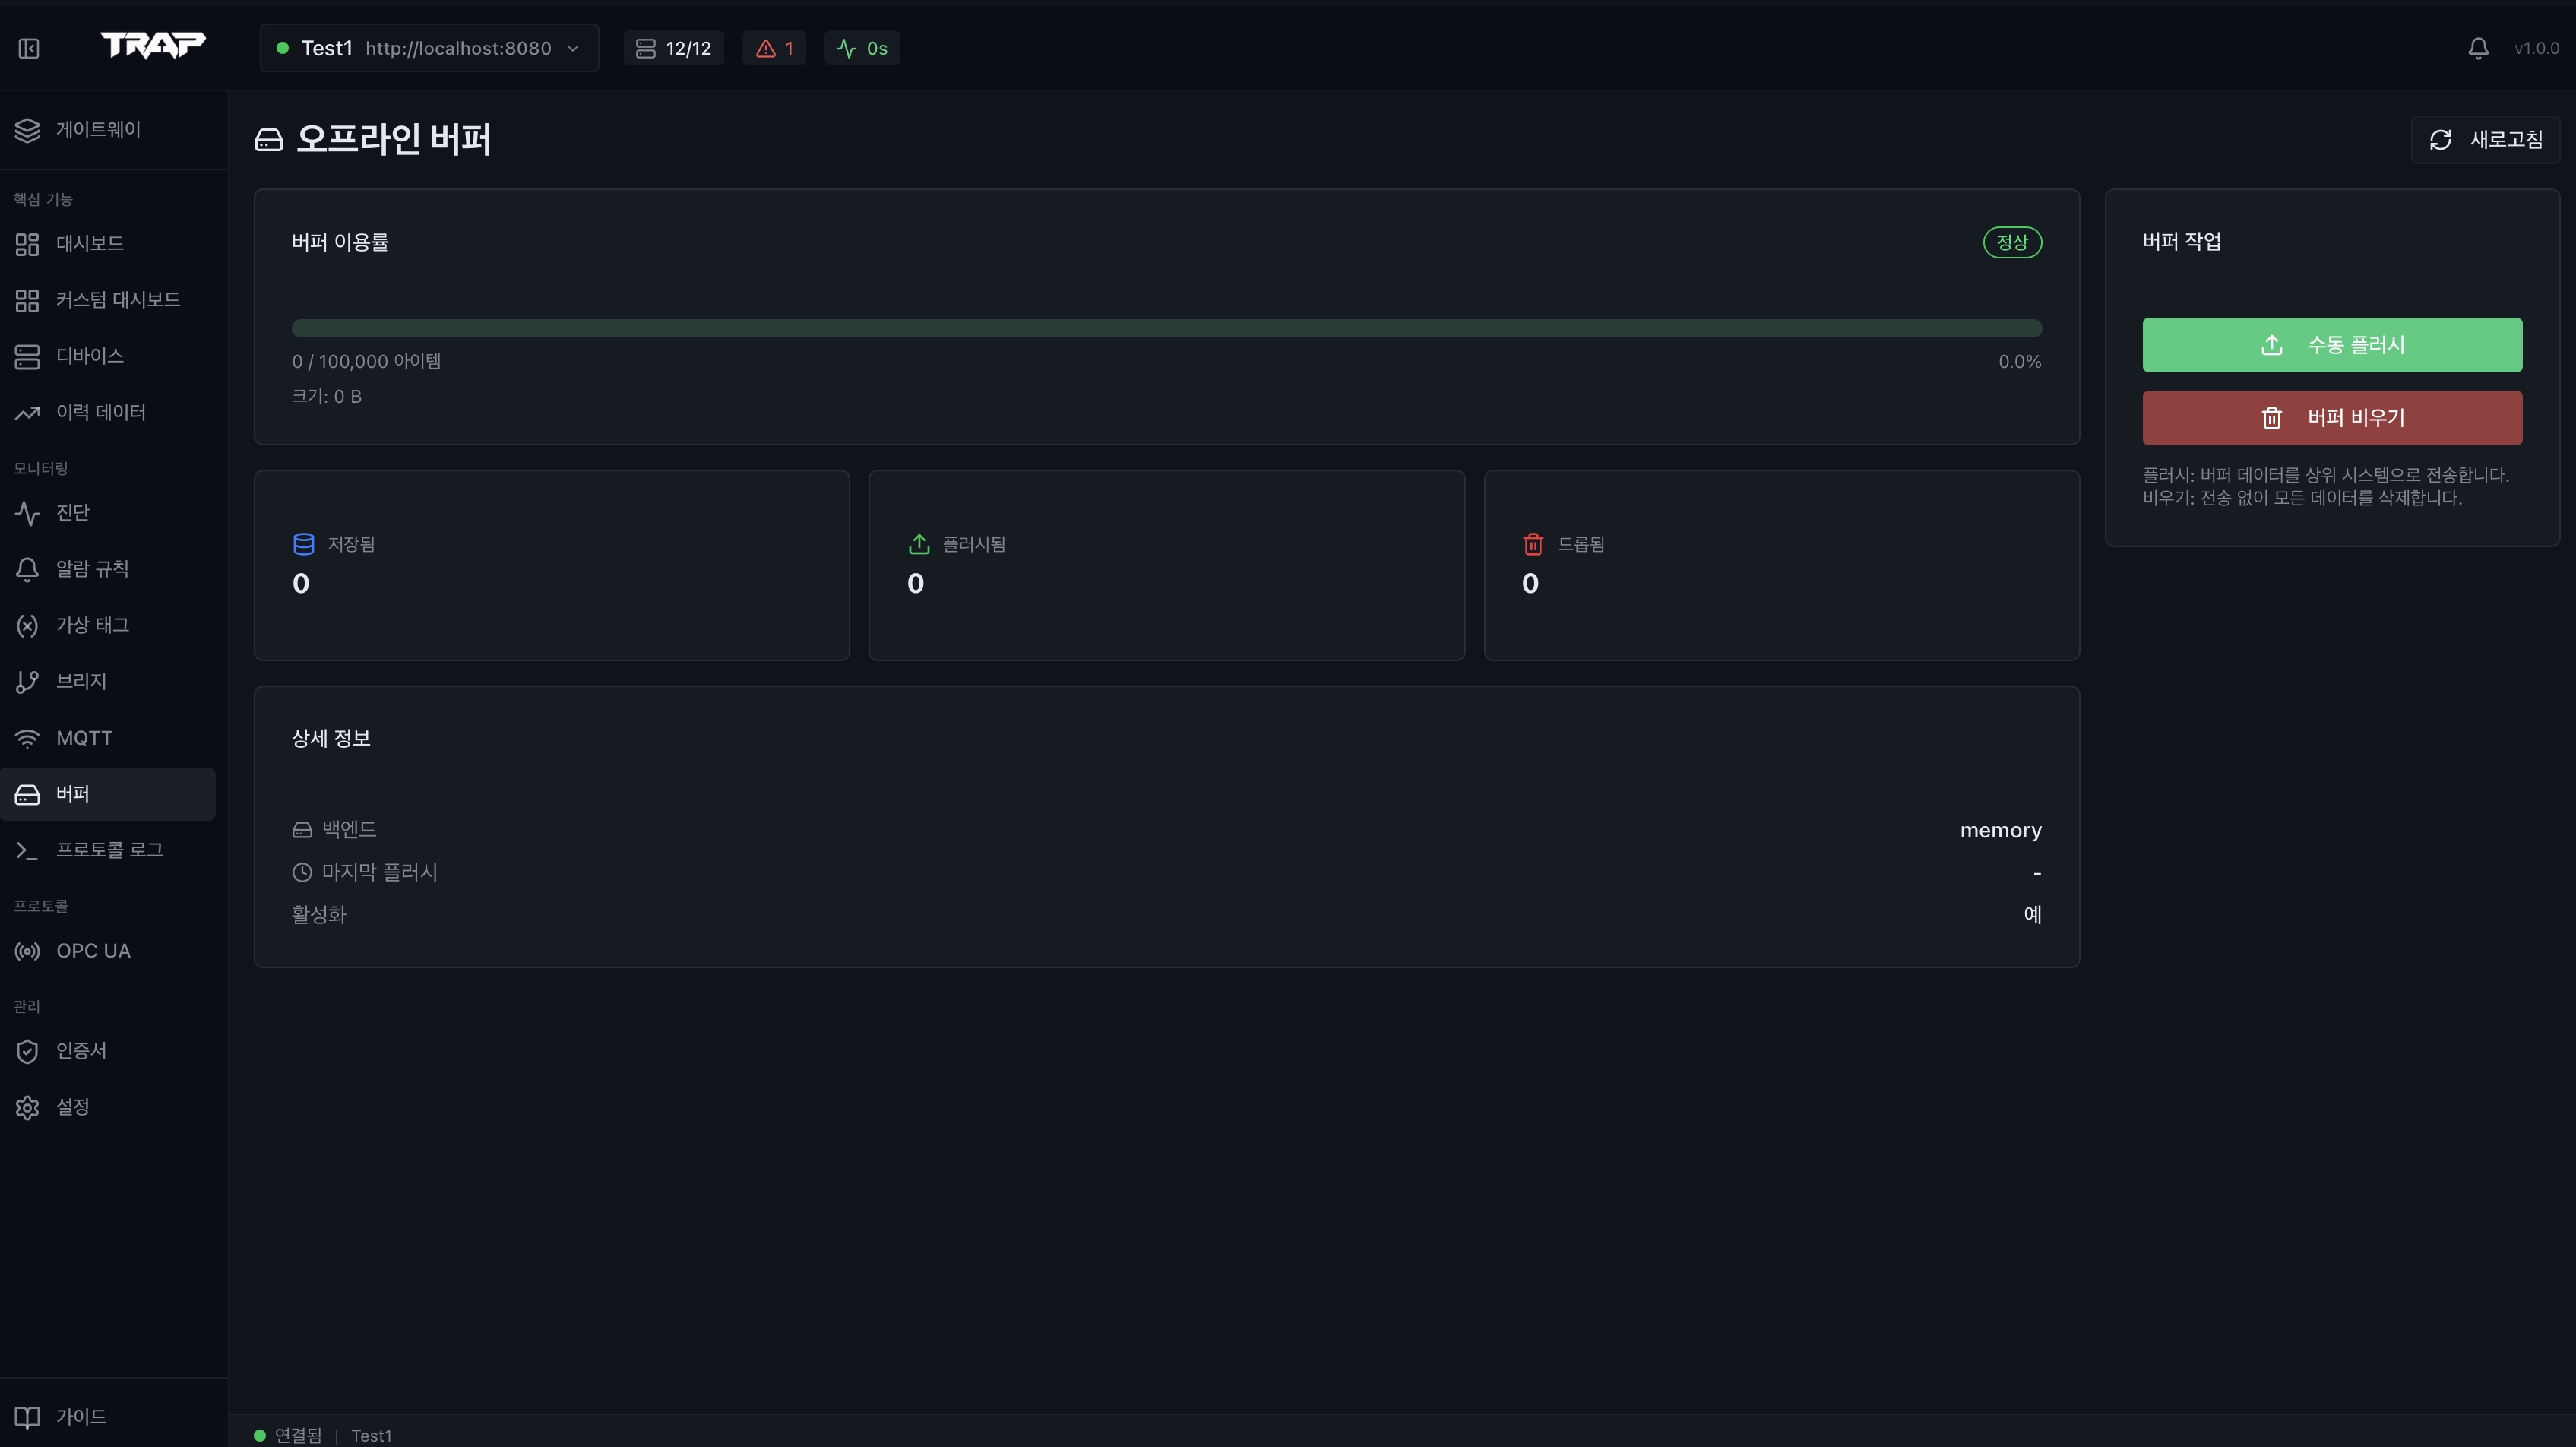Open the Test1 gateway selector dropdown

tap(429, 48)
